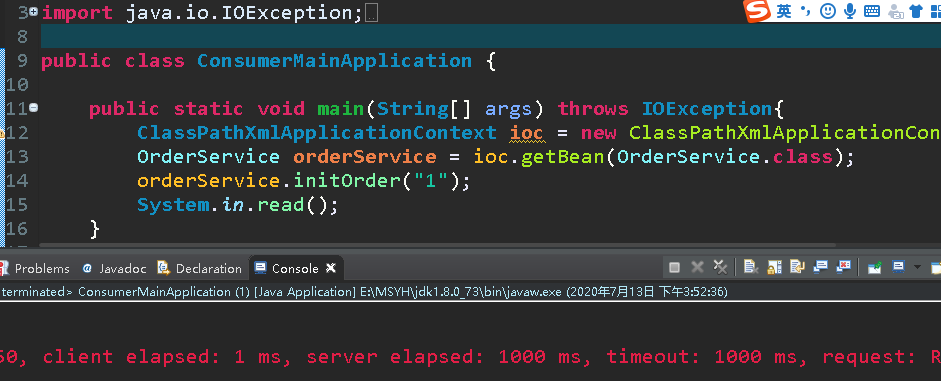Click the terminated launch description in the console
941x381 pixels.
tap(364, 292)
